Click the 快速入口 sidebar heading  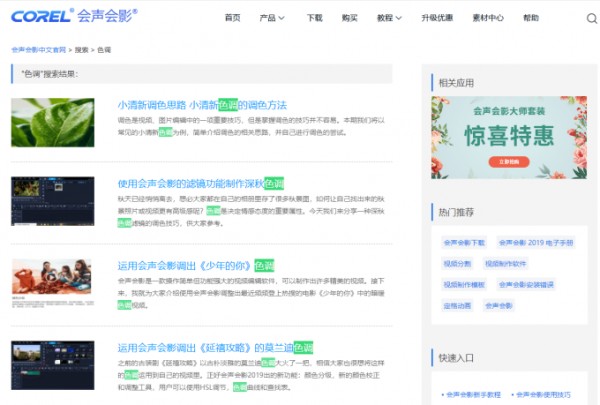456,358
